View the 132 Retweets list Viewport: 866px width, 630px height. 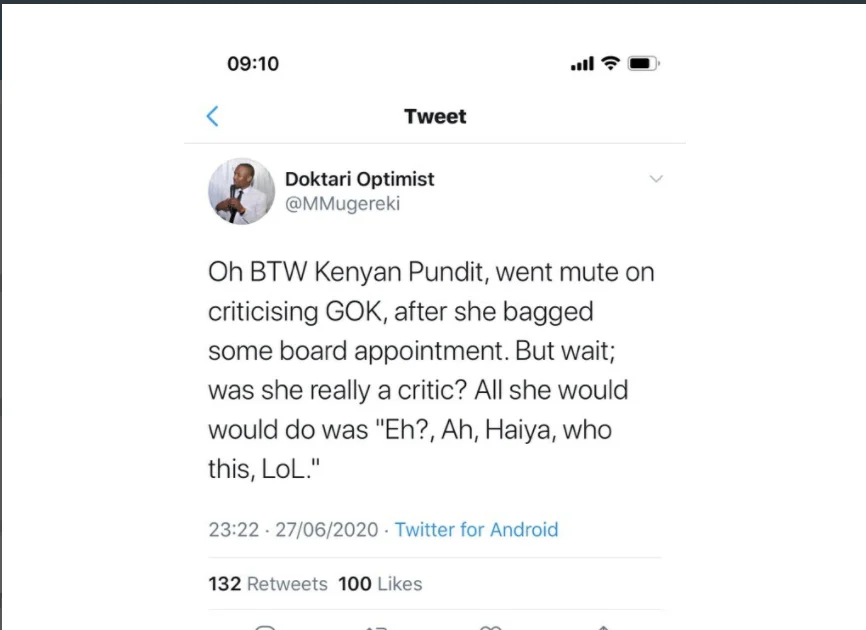[x=267, y=584]
